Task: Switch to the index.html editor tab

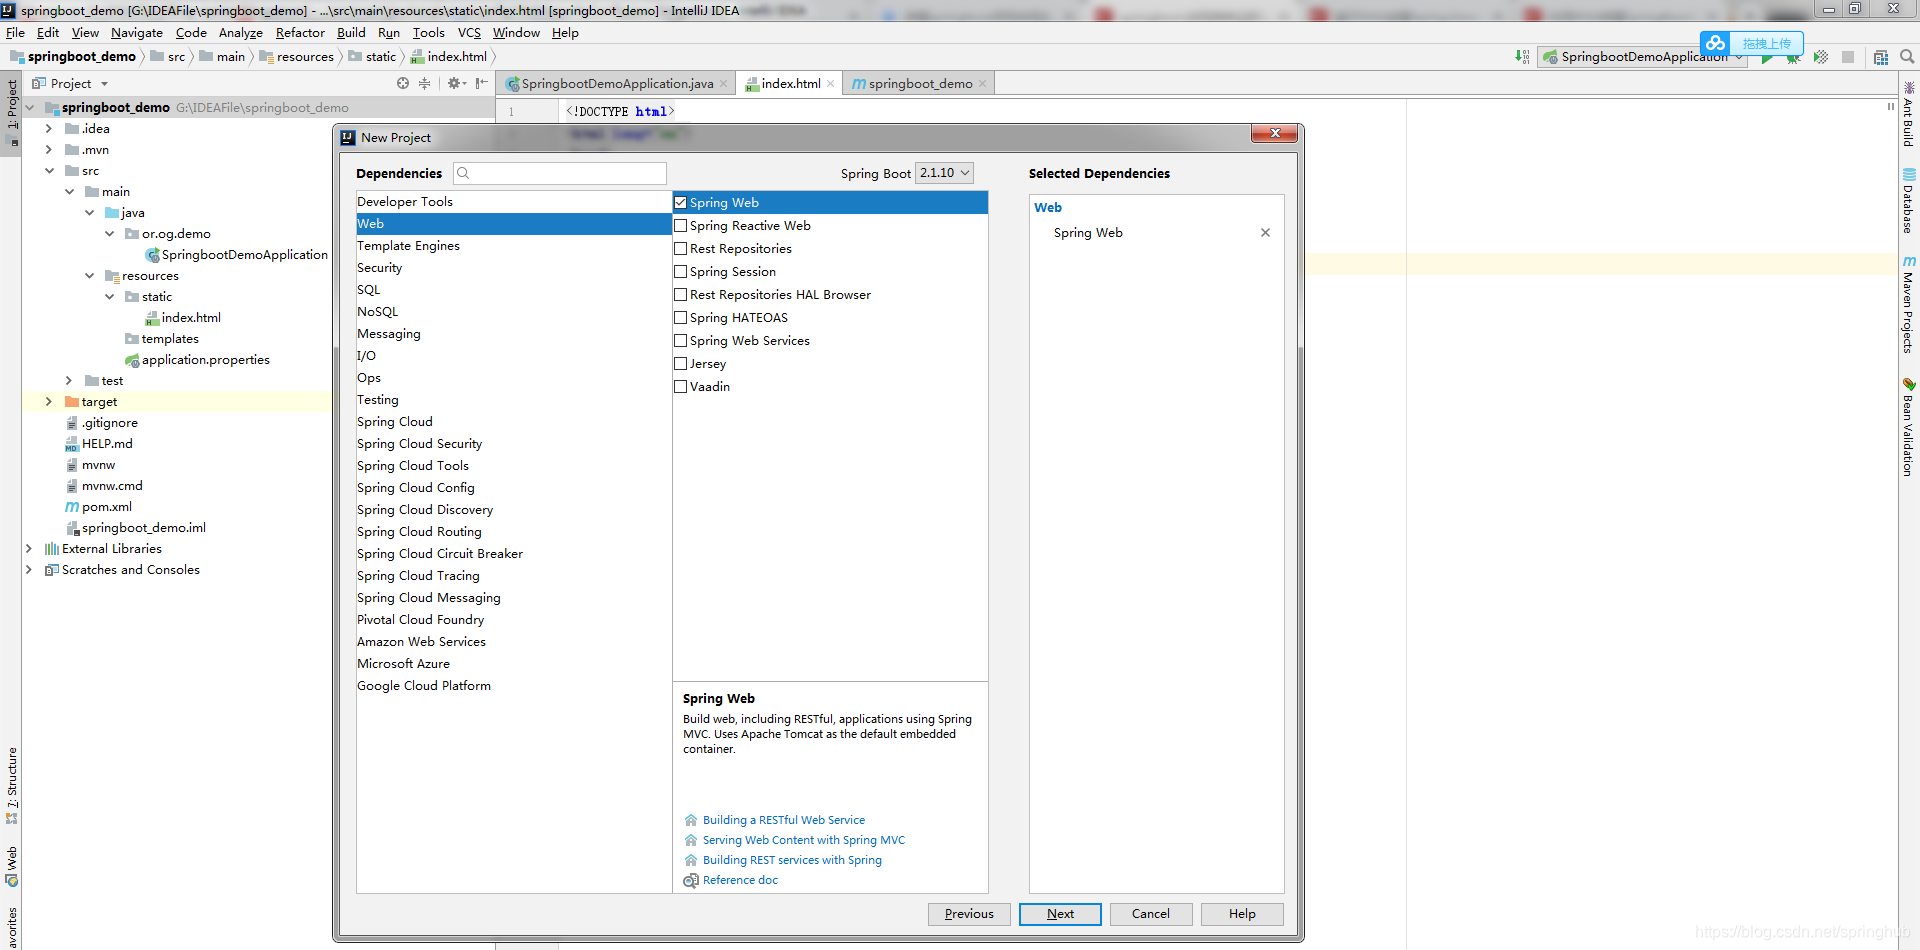Action: pyautogui.click(x=790, y=84)
